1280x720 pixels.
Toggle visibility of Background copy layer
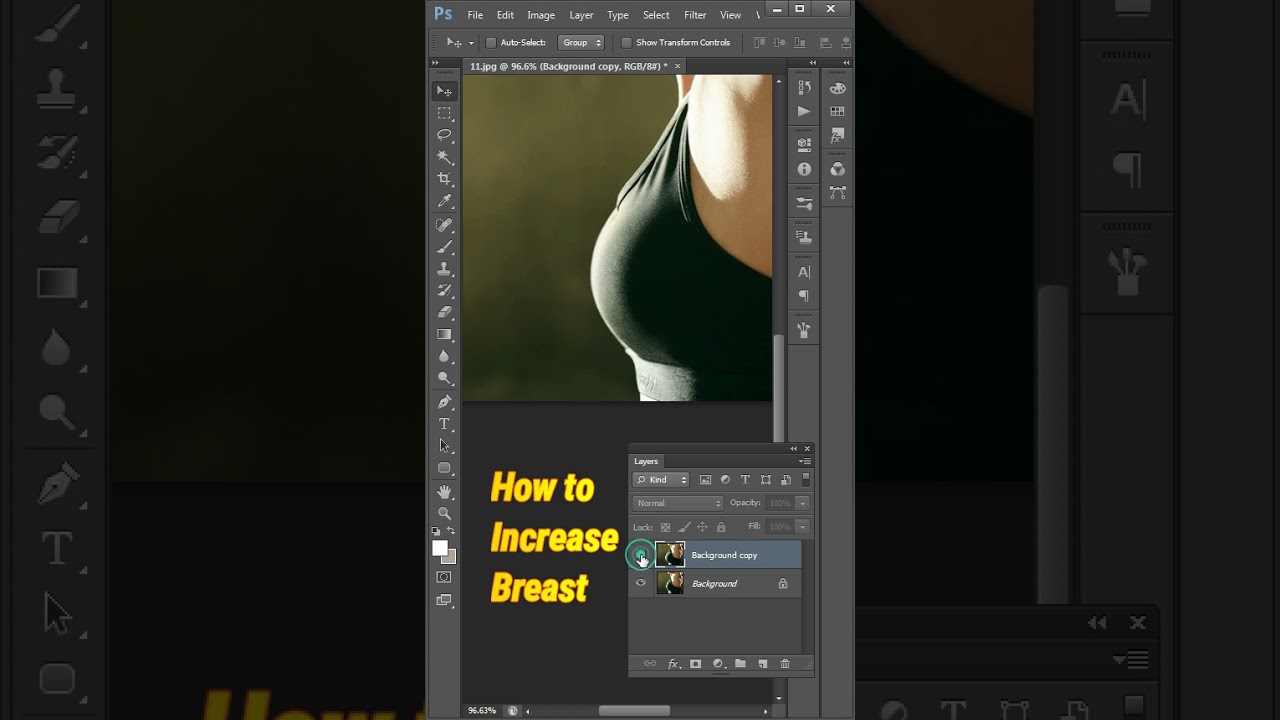(641, 555)
